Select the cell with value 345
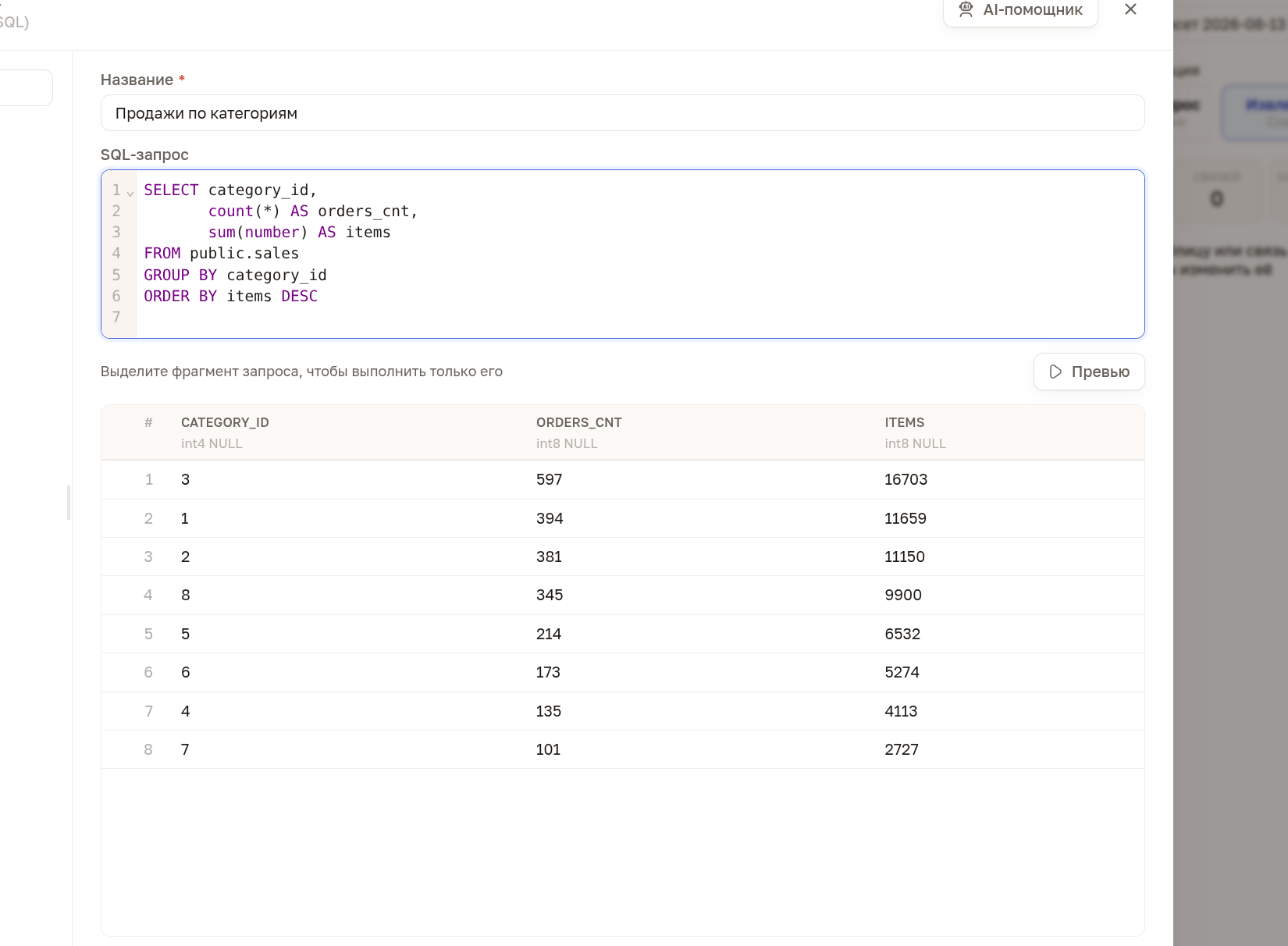 coord(550,595)
